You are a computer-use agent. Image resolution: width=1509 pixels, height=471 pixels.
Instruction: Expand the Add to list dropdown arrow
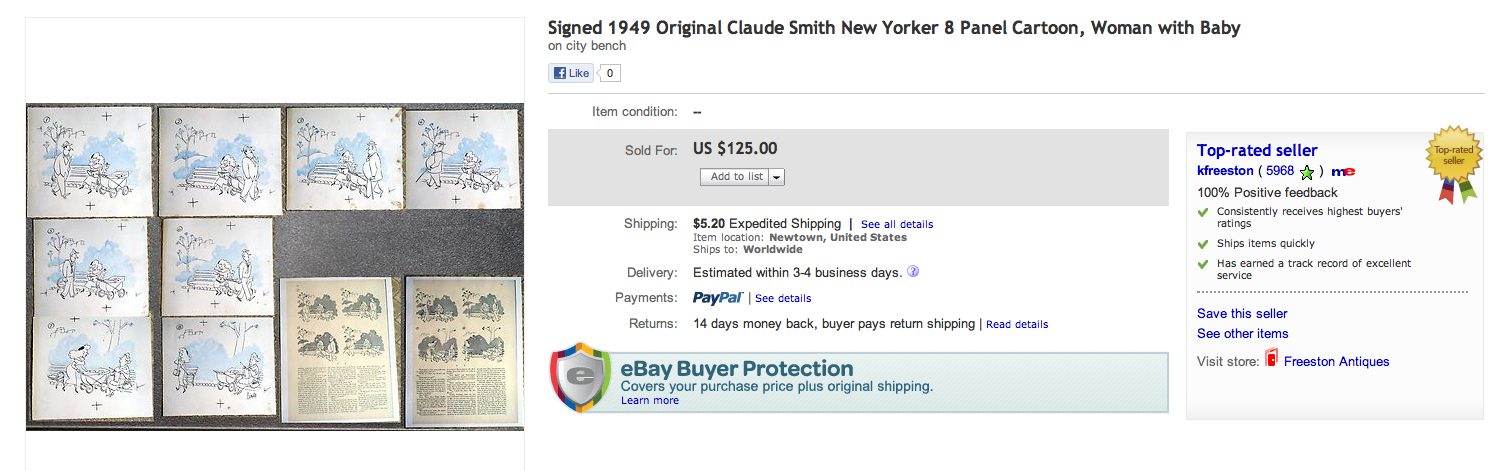coord(777,177)
